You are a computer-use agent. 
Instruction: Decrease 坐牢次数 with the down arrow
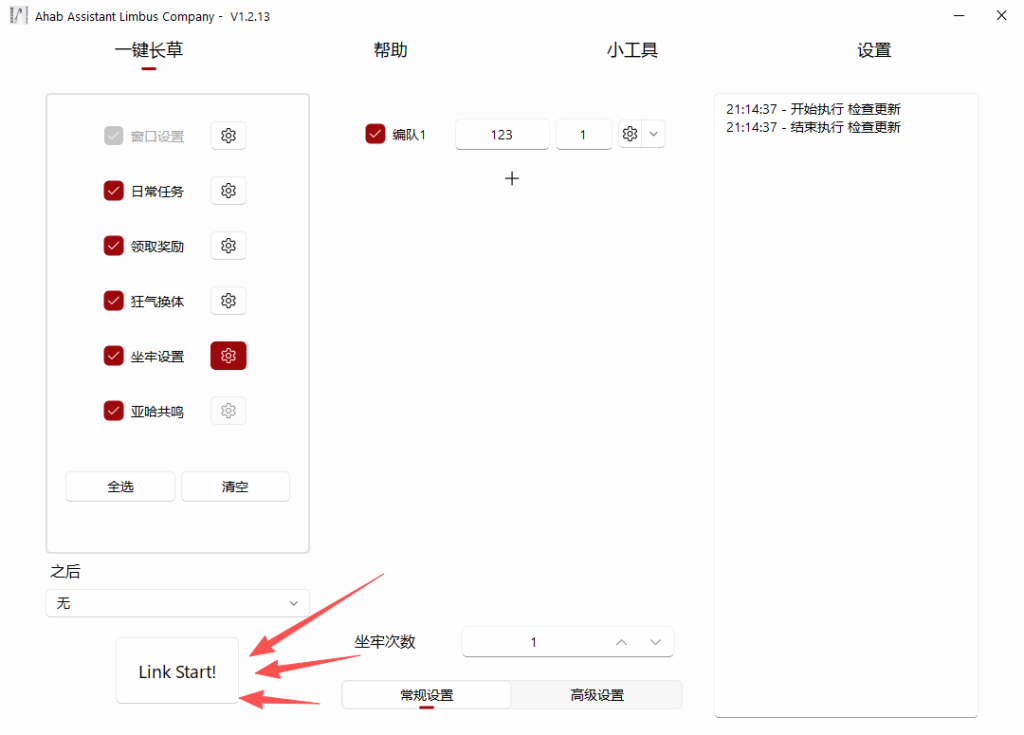click(x=655, y=642)
